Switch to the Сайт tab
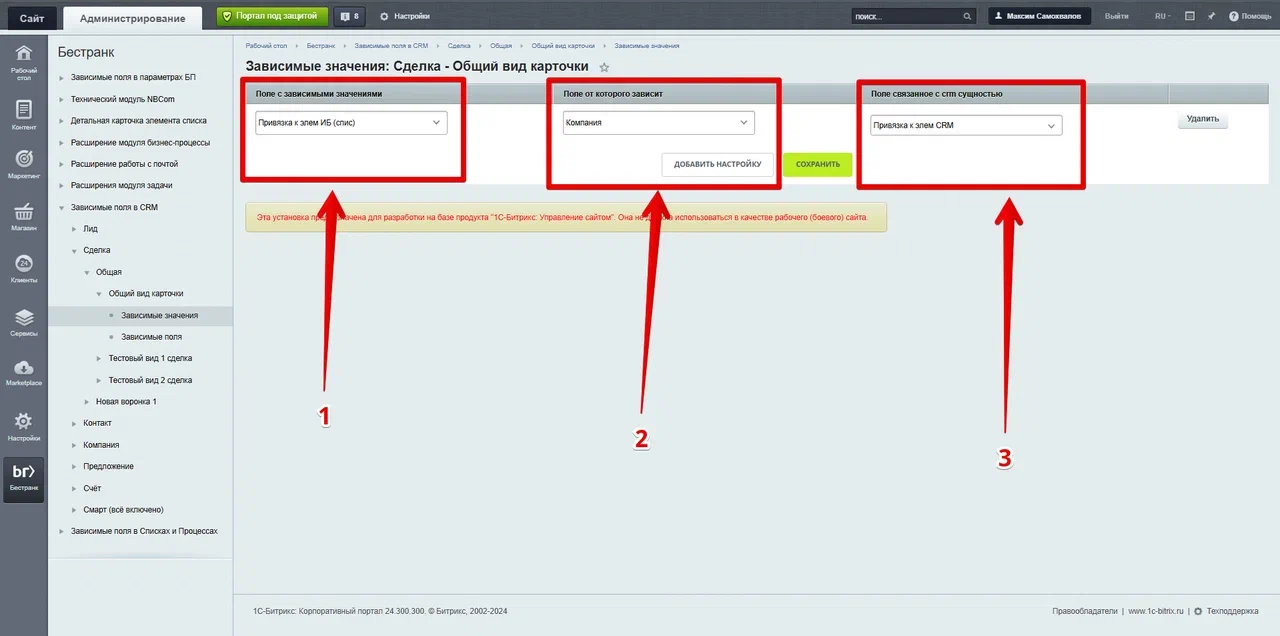1280x636 pixels. (30, 18)
